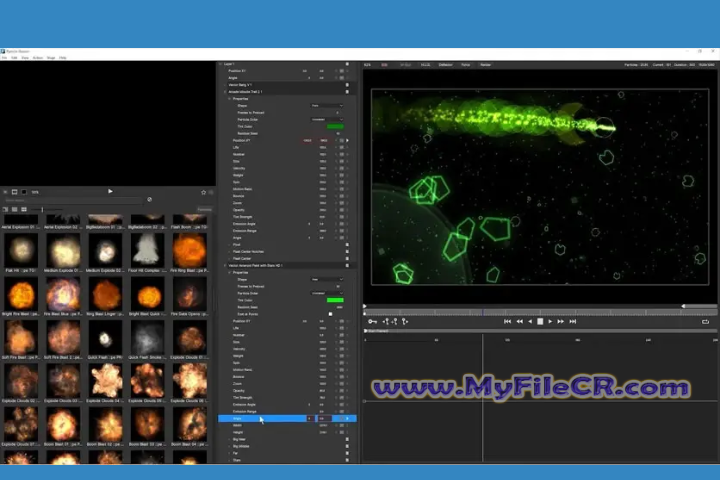Toggle the Vector Bang V 1 emitter checkbox
Image resolution: width=720 pixels, height=480 pixels.
[347, 85]
